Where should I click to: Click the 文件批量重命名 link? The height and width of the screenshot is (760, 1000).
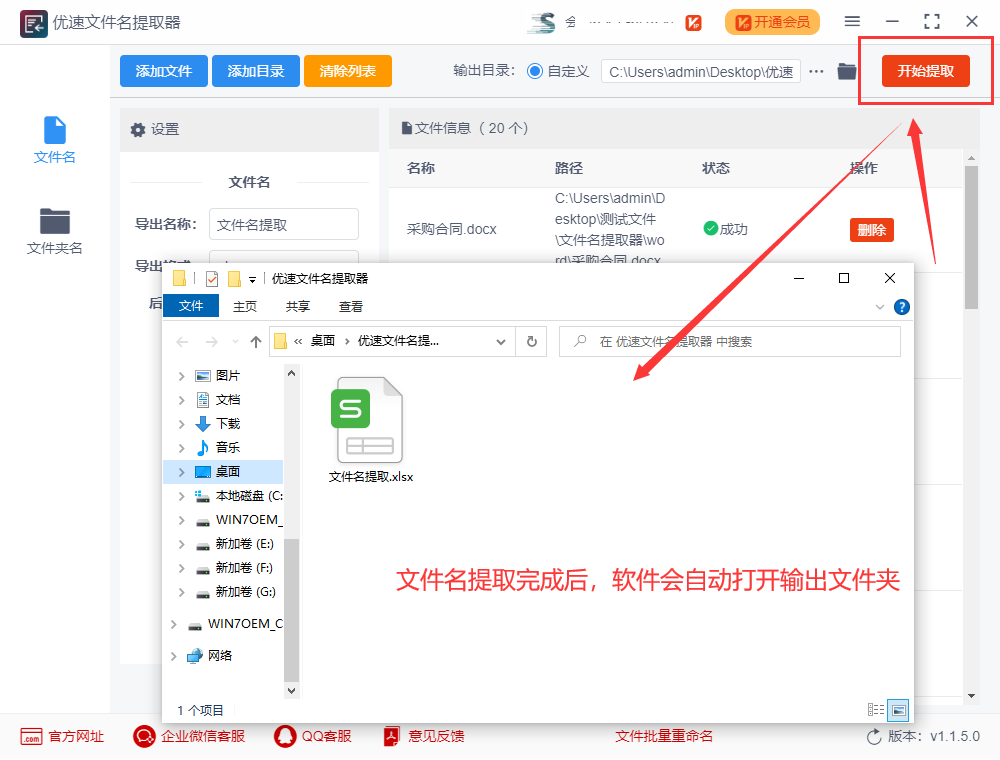[664, 736]
